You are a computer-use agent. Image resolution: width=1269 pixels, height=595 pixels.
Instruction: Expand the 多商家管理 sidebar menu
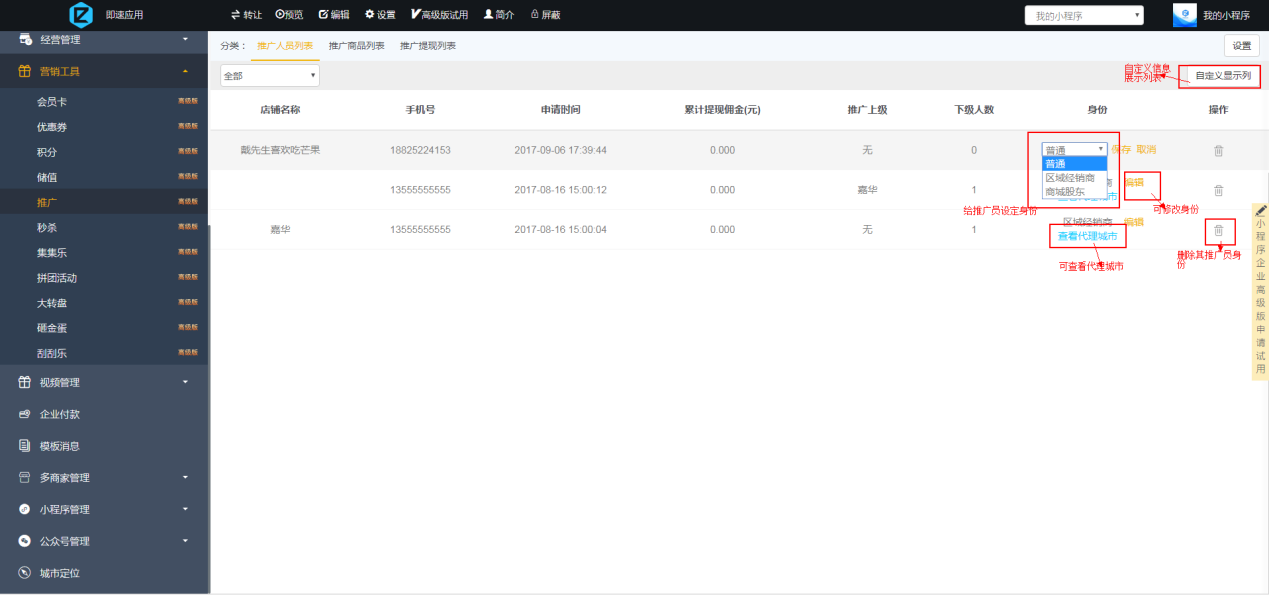tap(185, 478)
